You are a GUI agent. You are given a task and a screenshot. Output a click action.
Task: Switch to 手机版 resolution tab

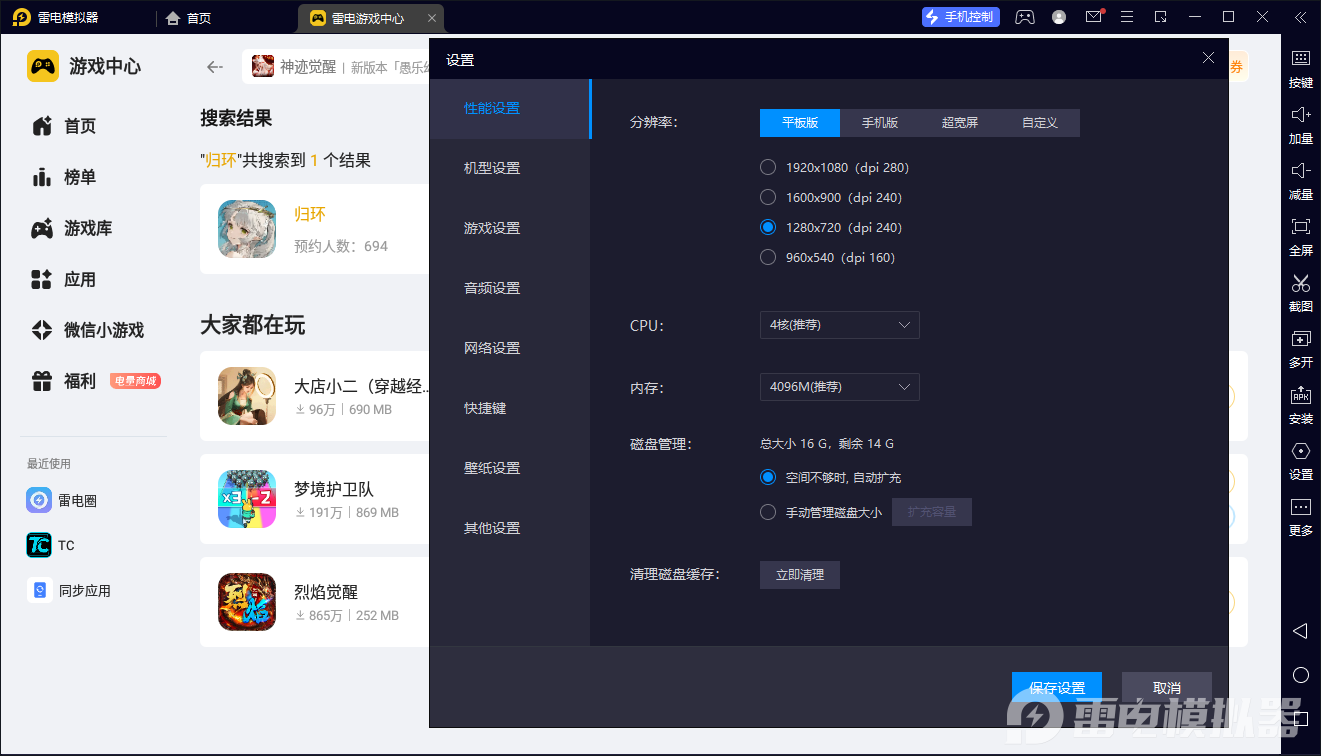click(x=880, y=123)
